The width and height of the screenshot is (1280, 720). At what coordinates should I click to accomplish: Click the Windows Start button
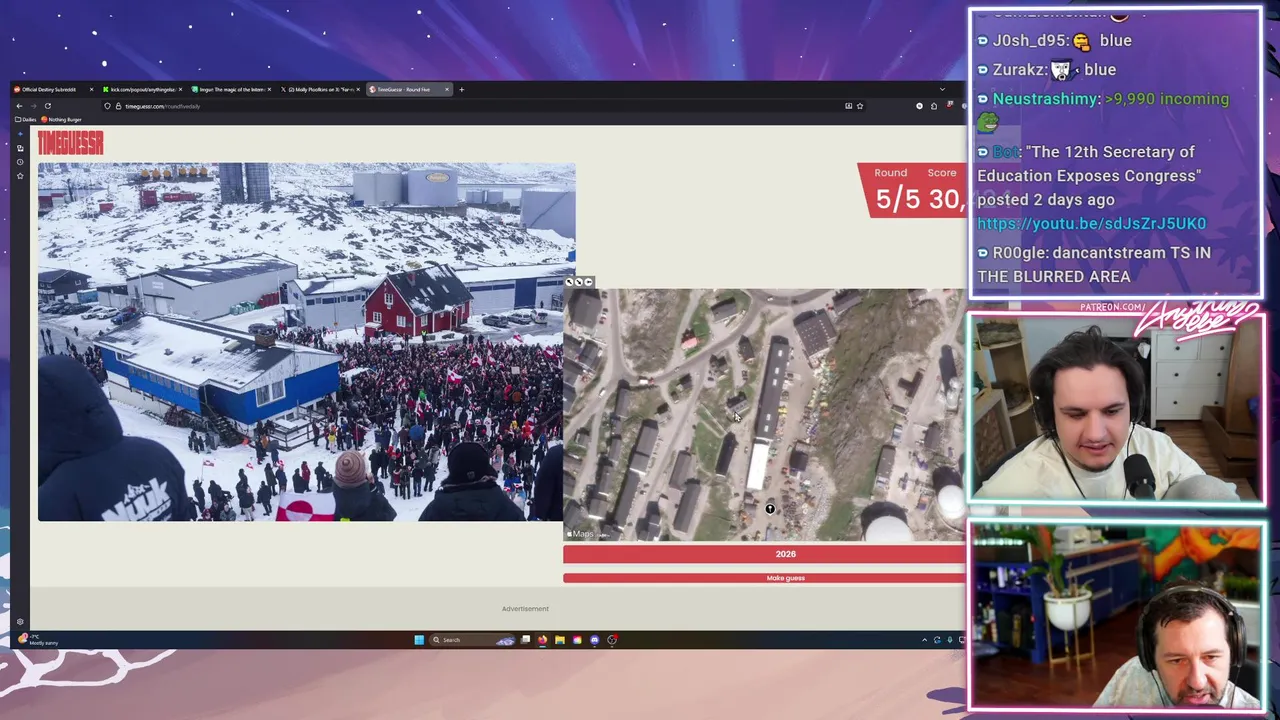click(419, 640)
